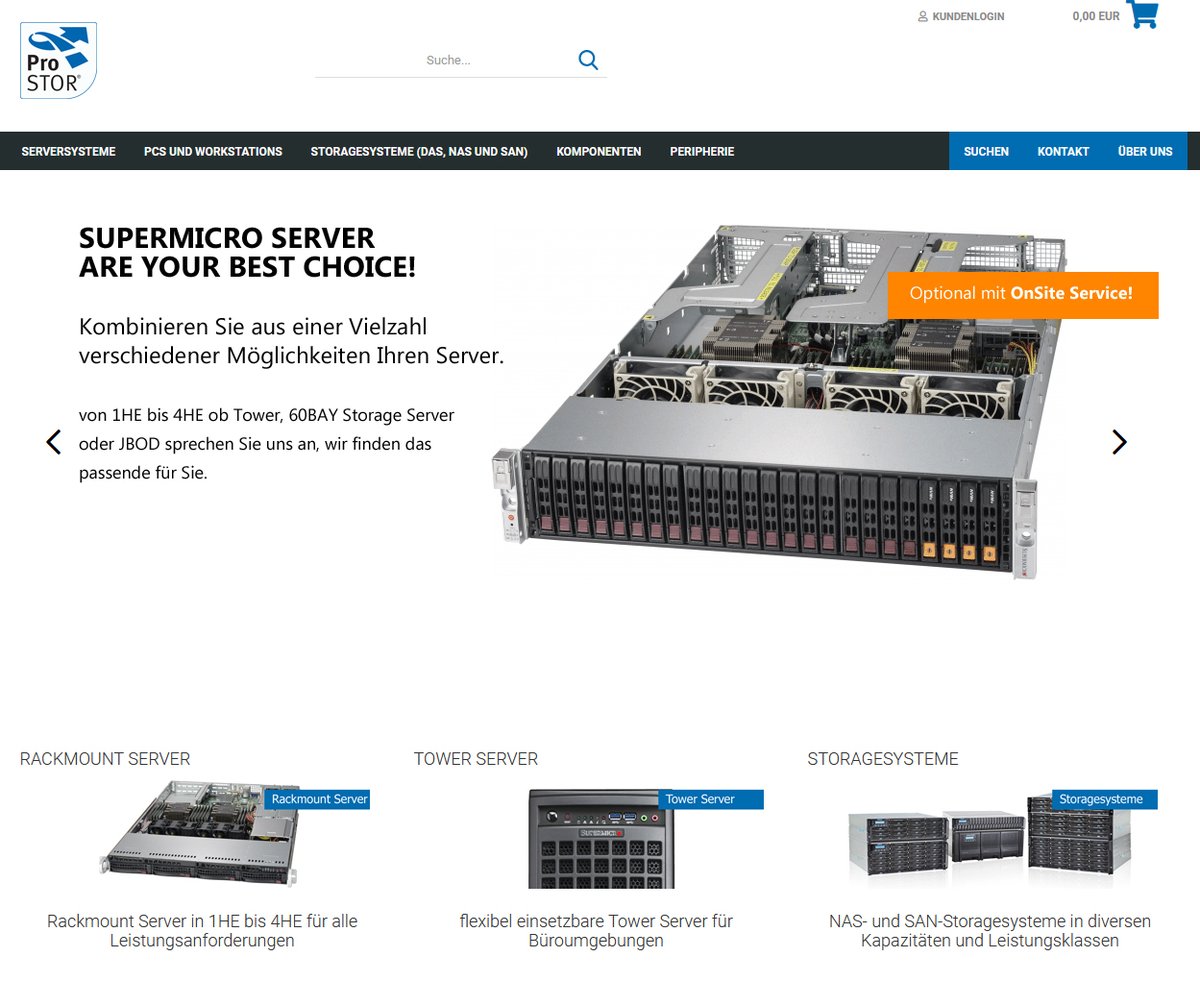Click the search magnifier icon
1200x1006 pixels.
point(588,59)
